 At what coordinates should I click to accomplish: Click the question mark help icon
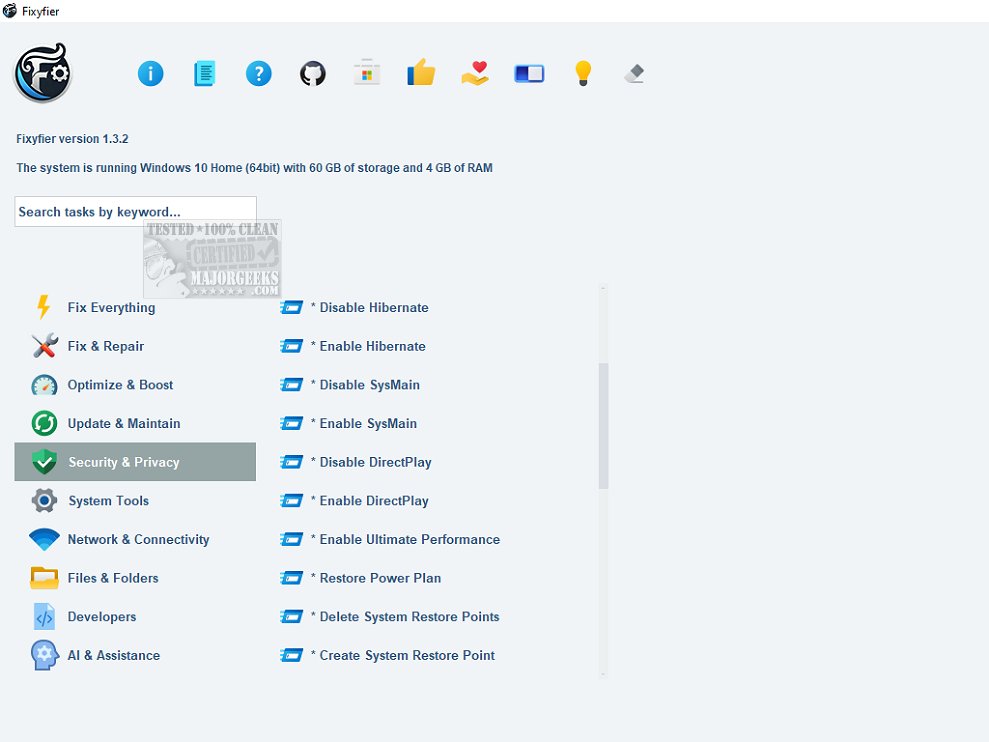point(259,74)
